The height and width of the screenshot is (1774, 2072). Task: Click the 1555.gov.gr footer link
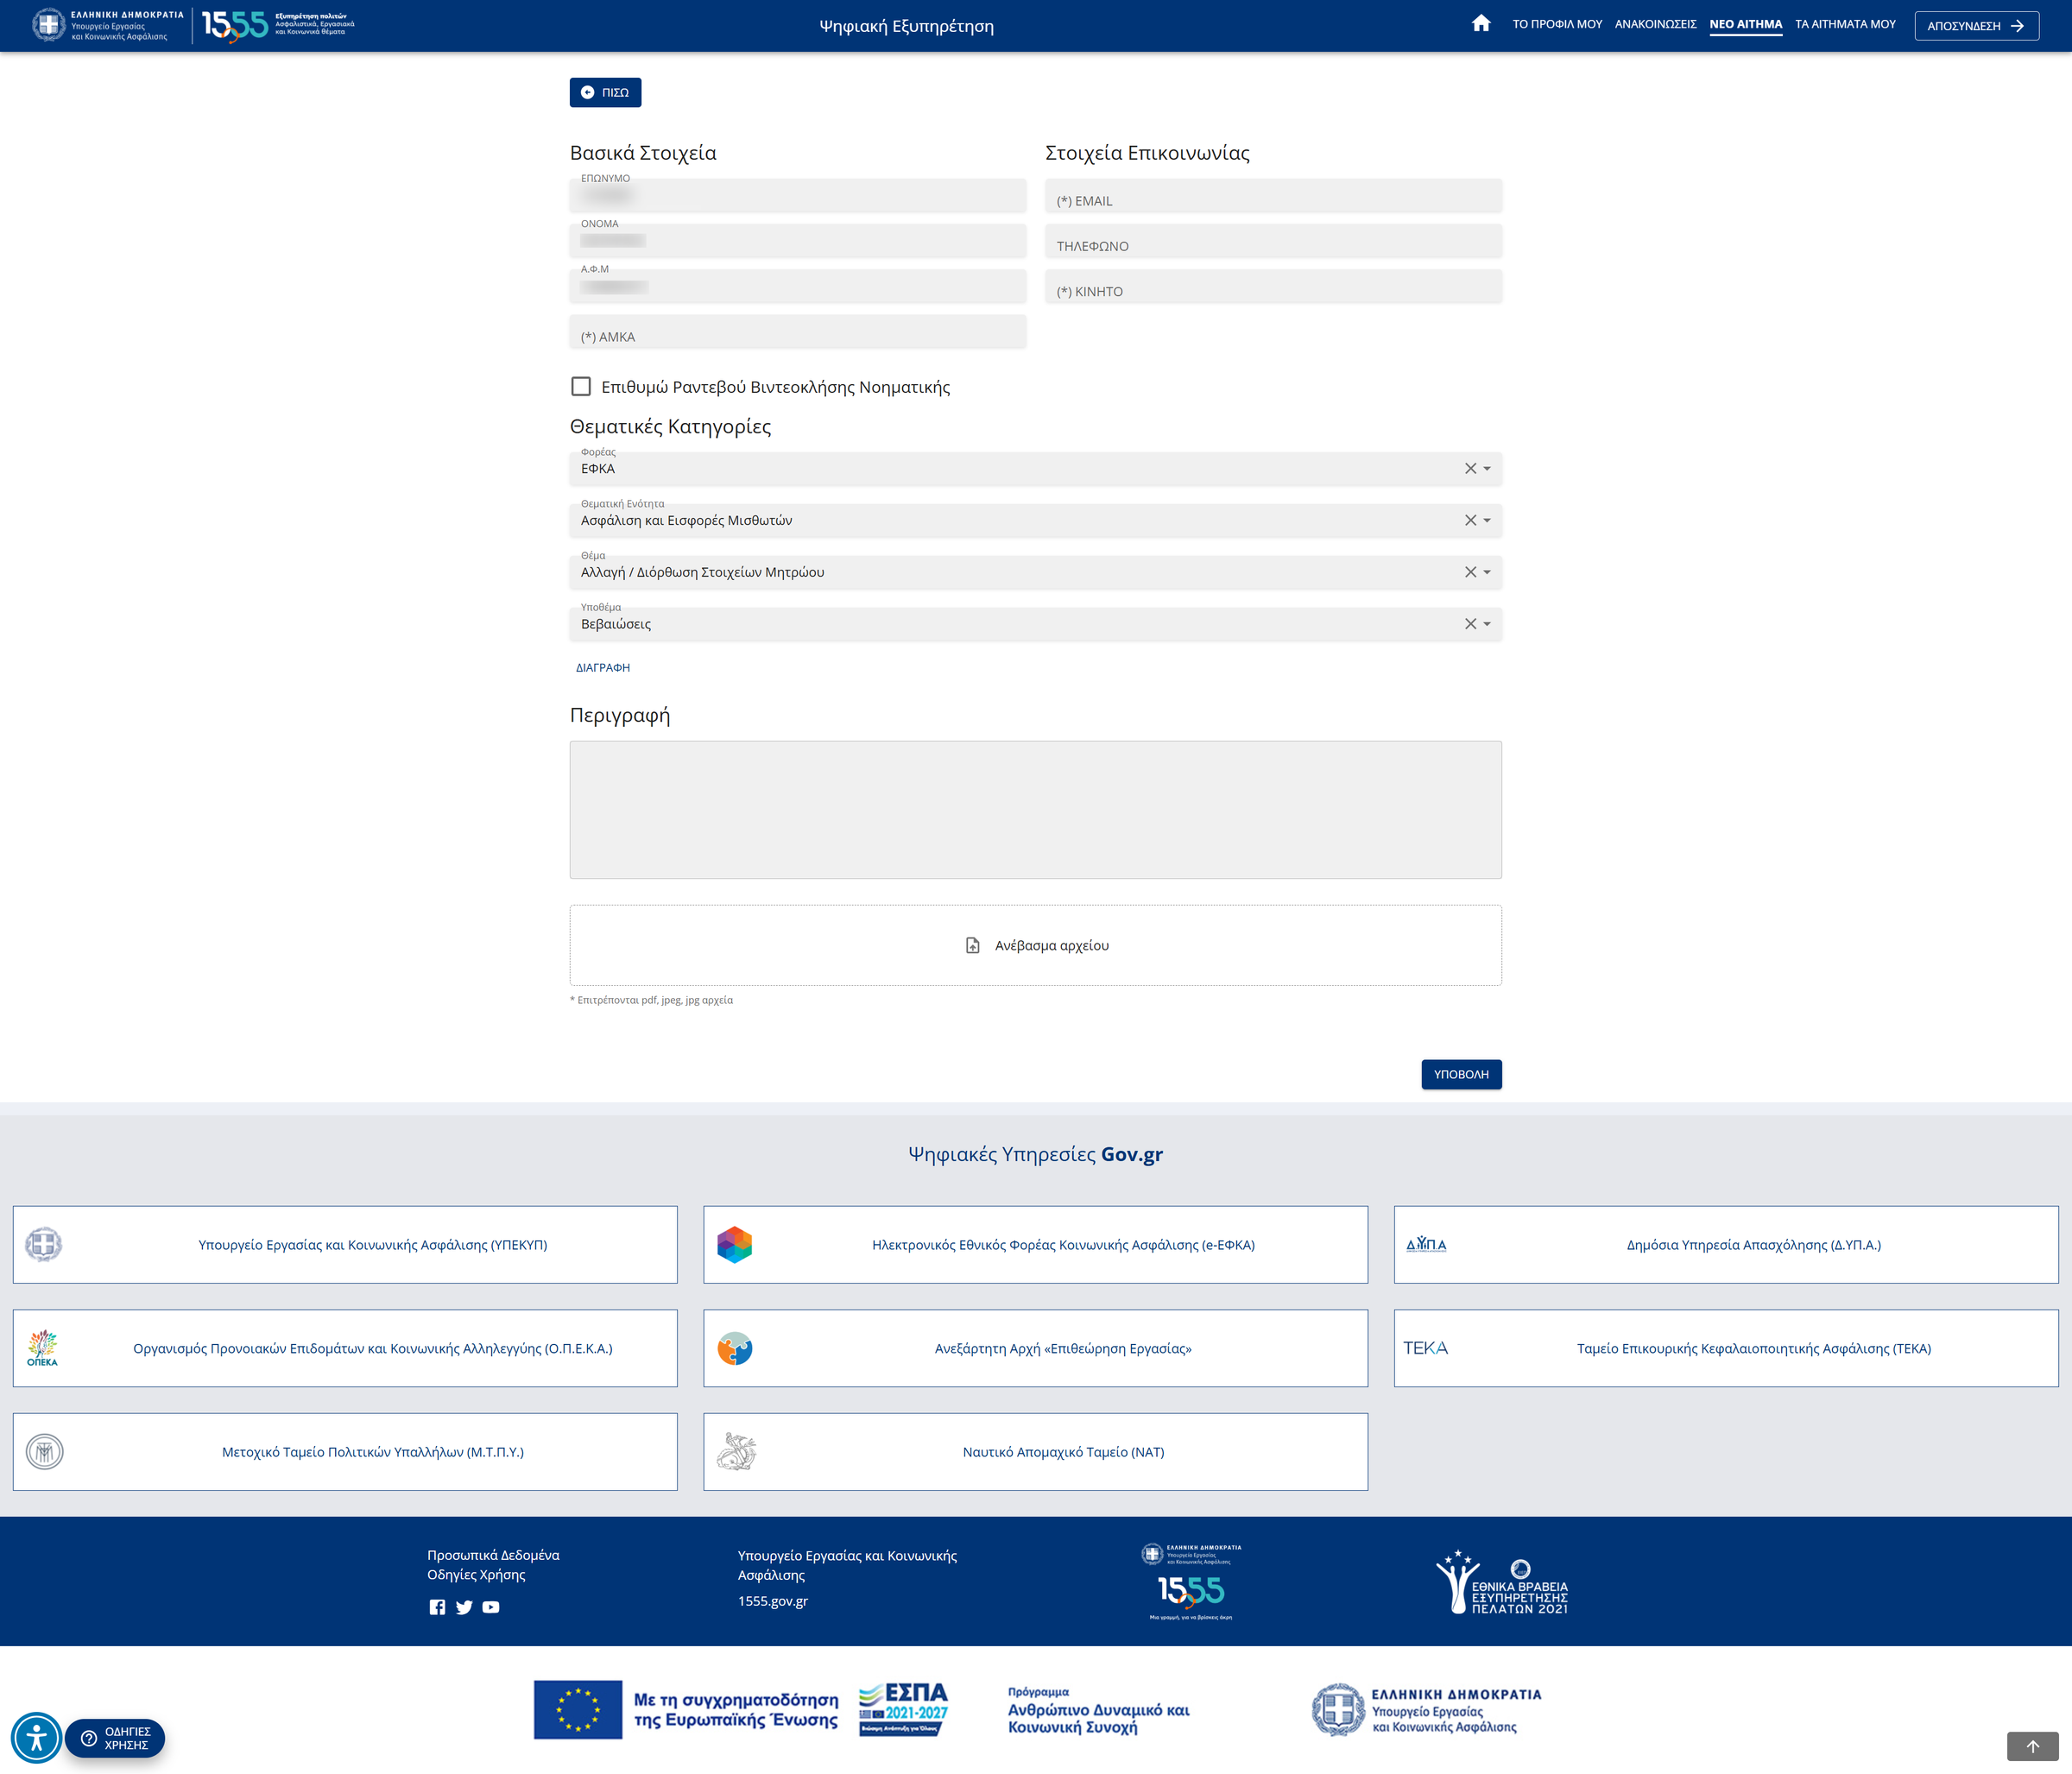(773, 1601)
